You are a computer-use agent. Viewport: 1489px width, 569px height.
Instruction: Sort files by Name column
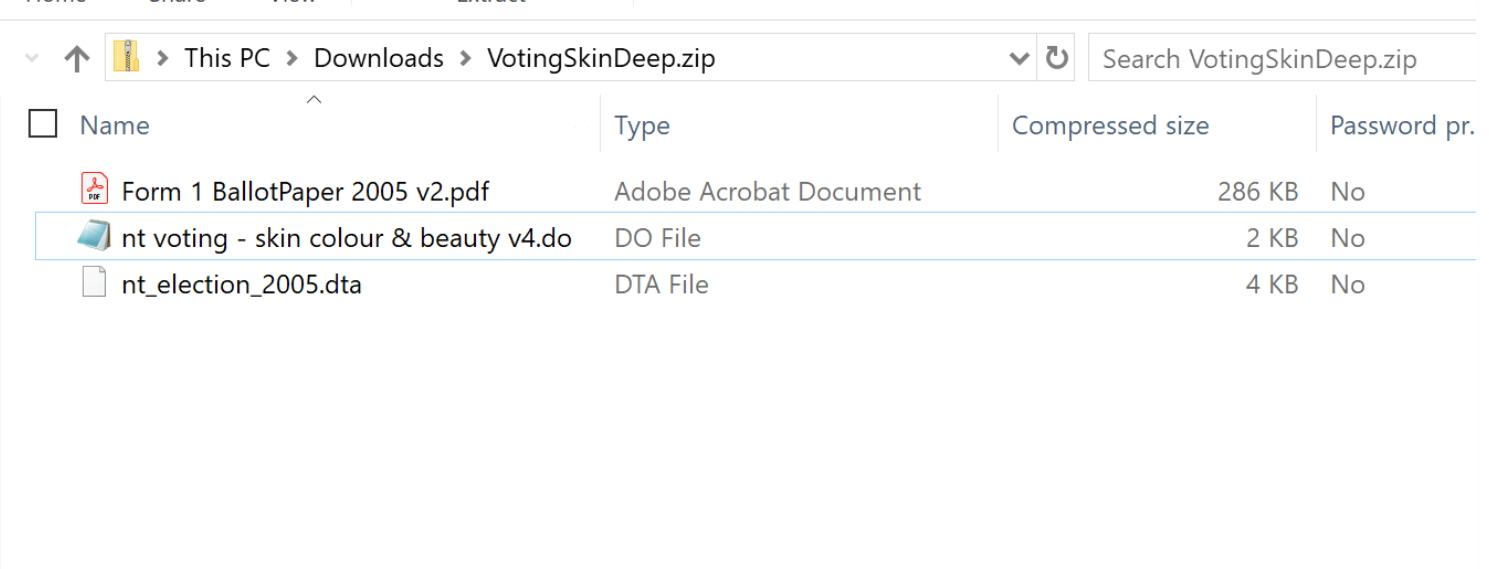(x=114, y=126)
